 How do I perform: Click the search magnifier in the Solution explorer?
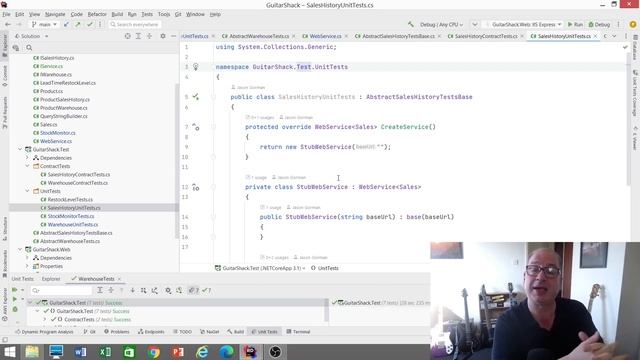click(29, 48)
